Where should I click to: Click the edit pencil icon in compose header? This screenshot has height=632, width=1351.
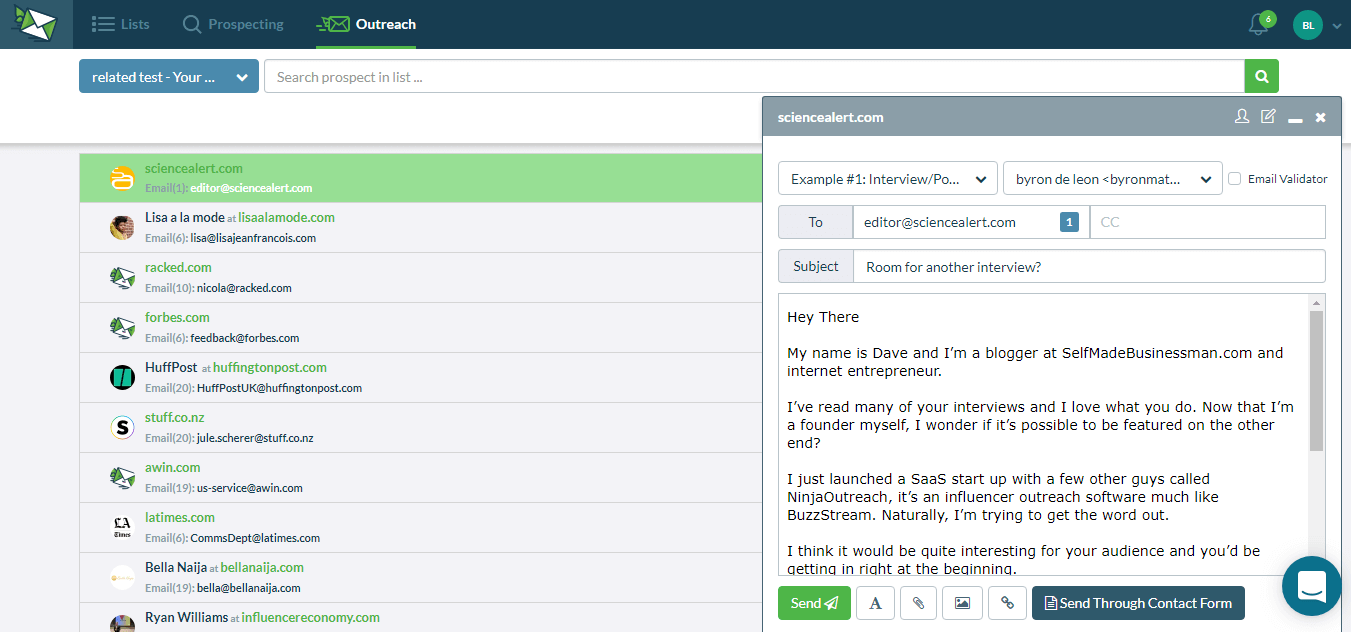[x=1268, y=117]
